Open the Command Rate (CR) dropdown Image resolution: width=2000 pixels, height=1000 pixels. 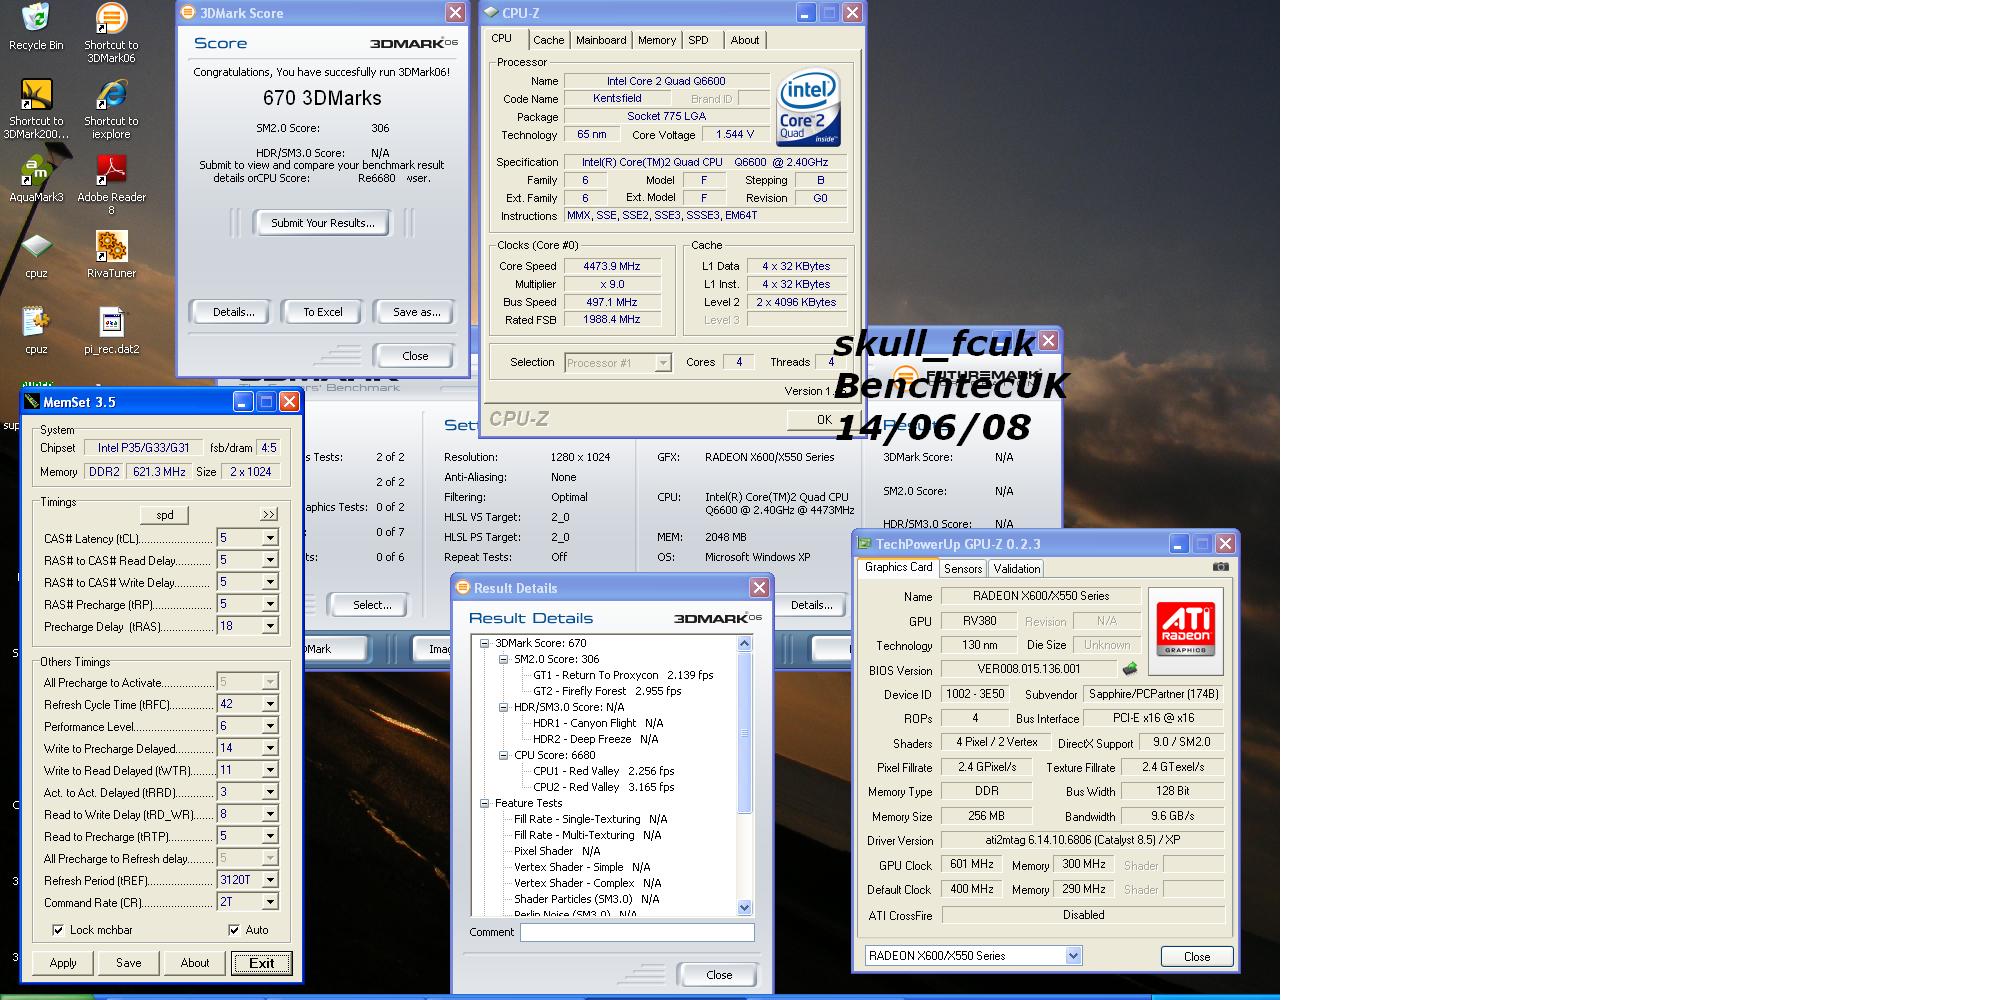click(x=270, y=902)
